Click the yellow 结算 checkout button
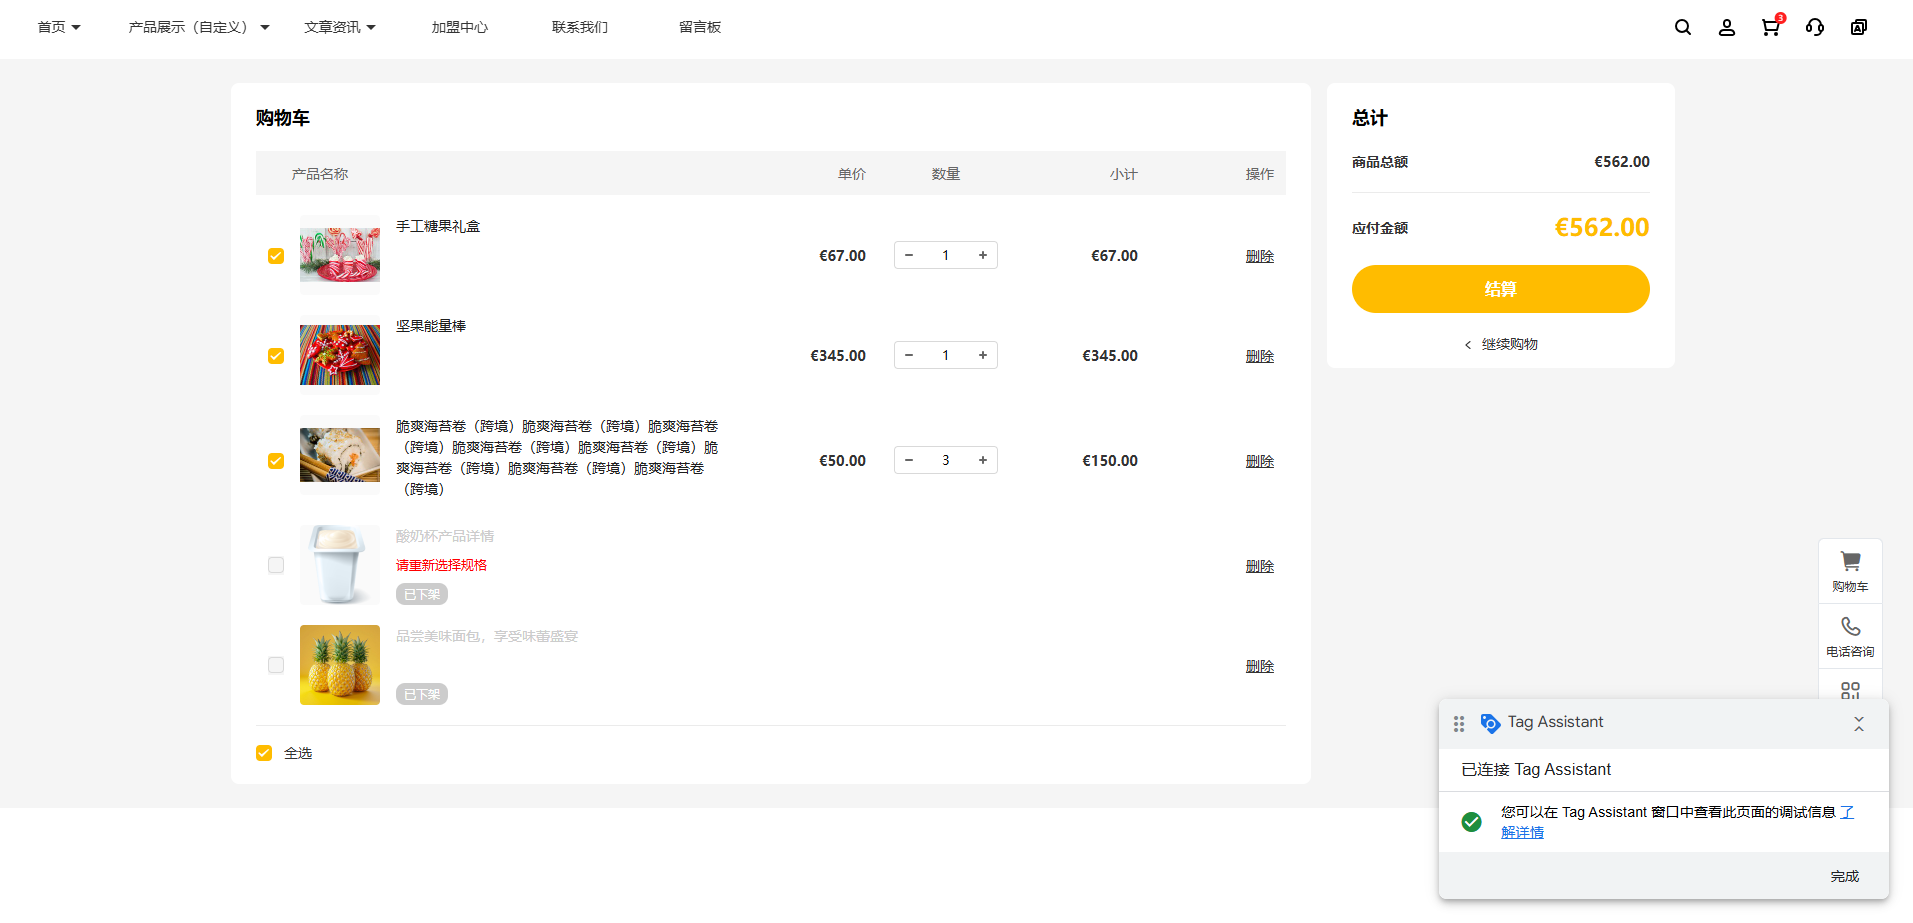This screenshot has width=1913, height=923. (1500, 289)
